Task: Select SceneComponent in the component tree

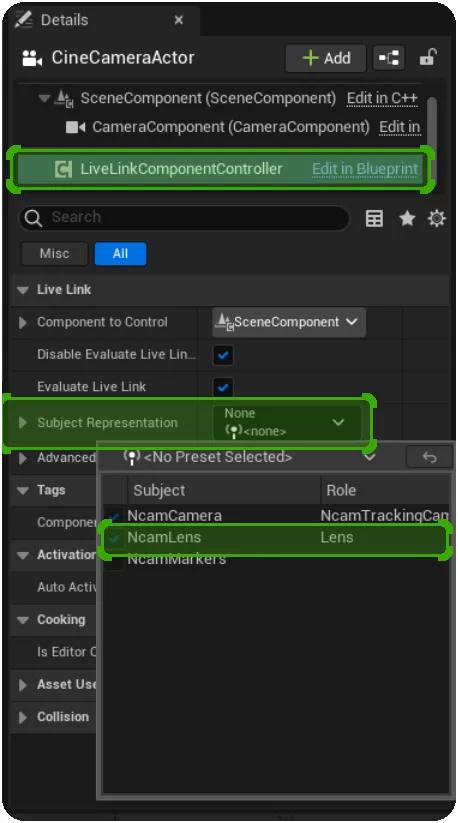Action: (x=208, y=98)
